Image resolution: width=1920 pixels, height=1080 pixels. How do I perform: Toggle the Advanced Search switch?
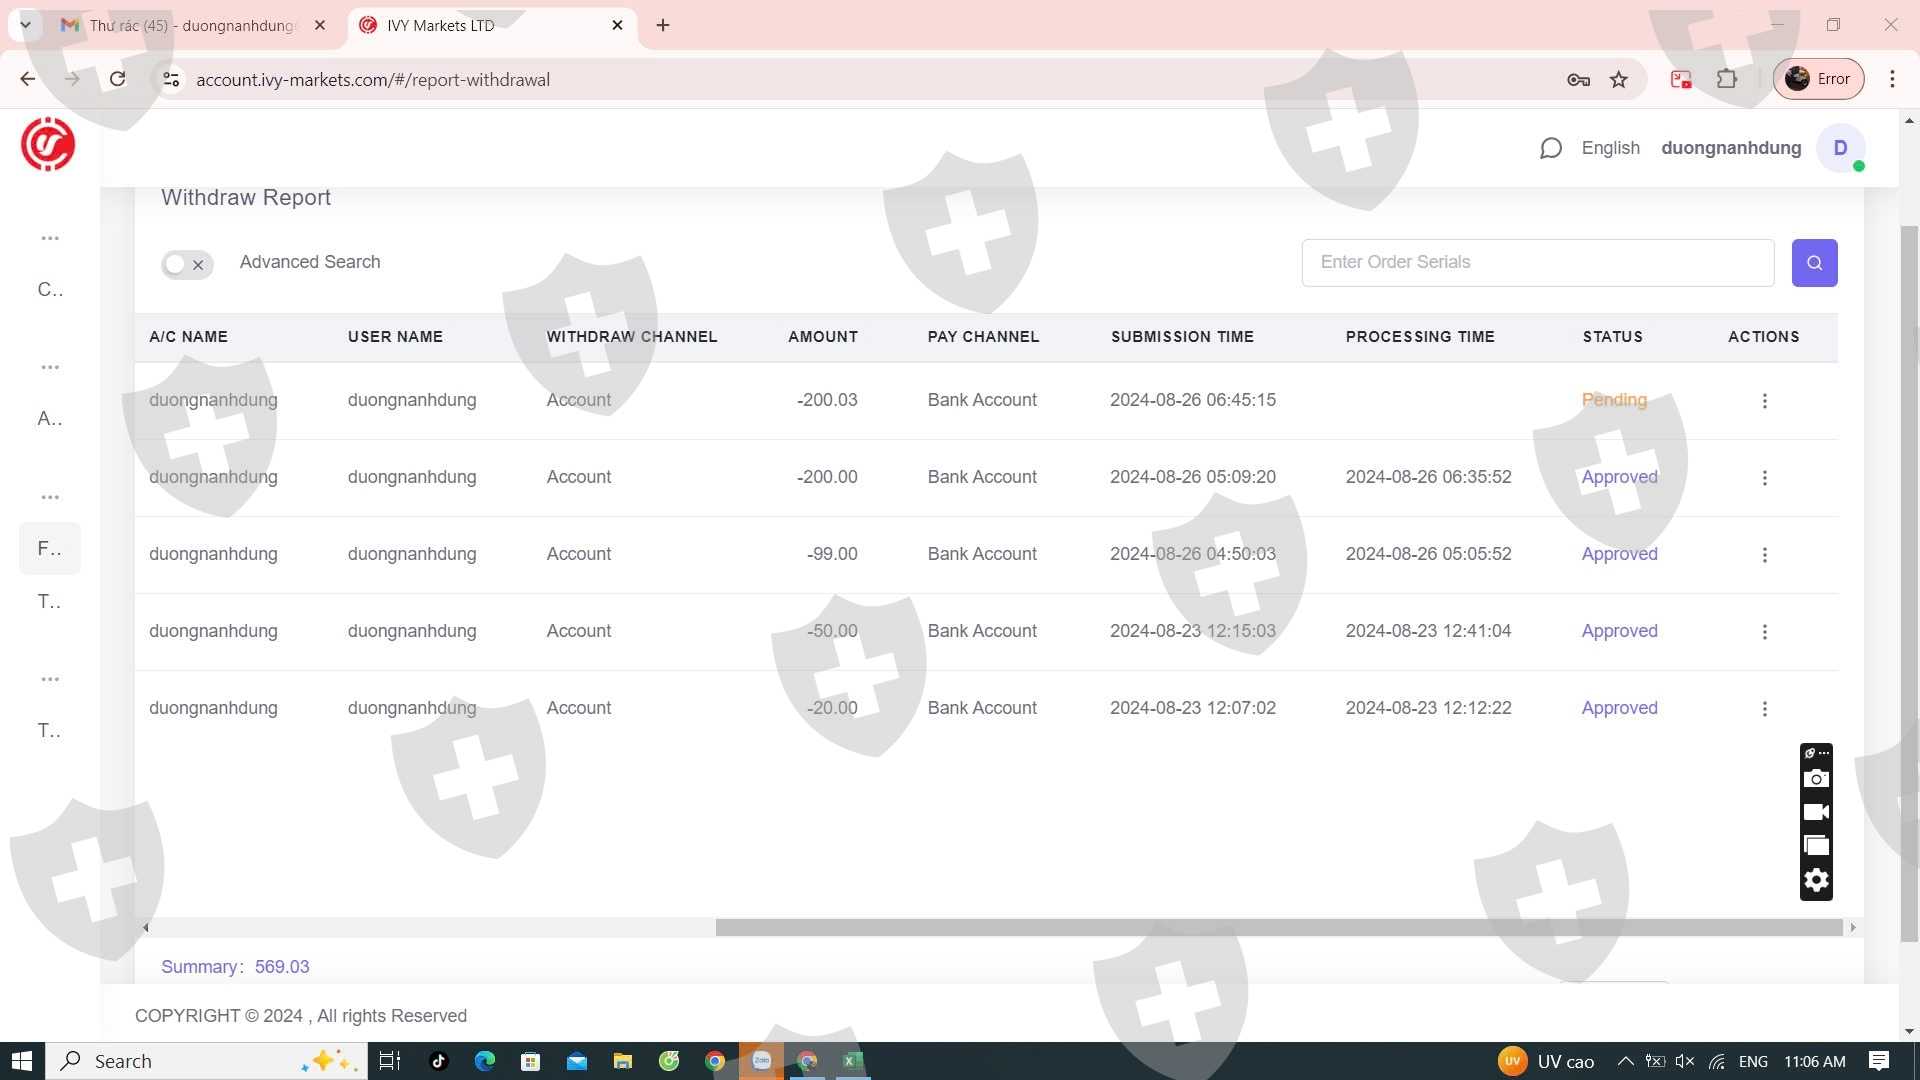point(187,264)
